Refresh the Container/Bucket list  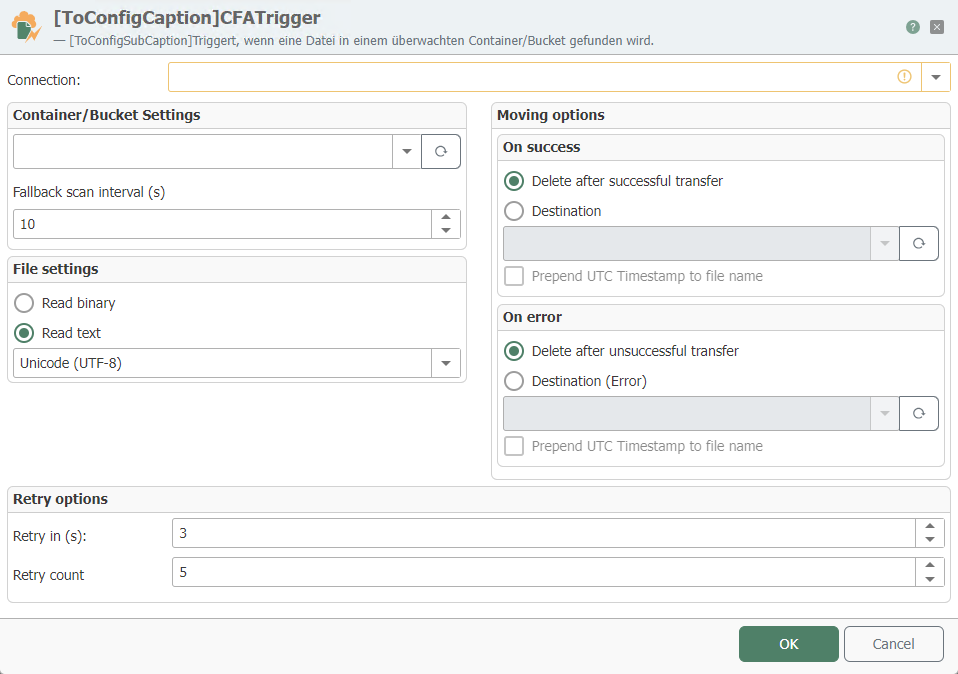click(x=441, y=152)
